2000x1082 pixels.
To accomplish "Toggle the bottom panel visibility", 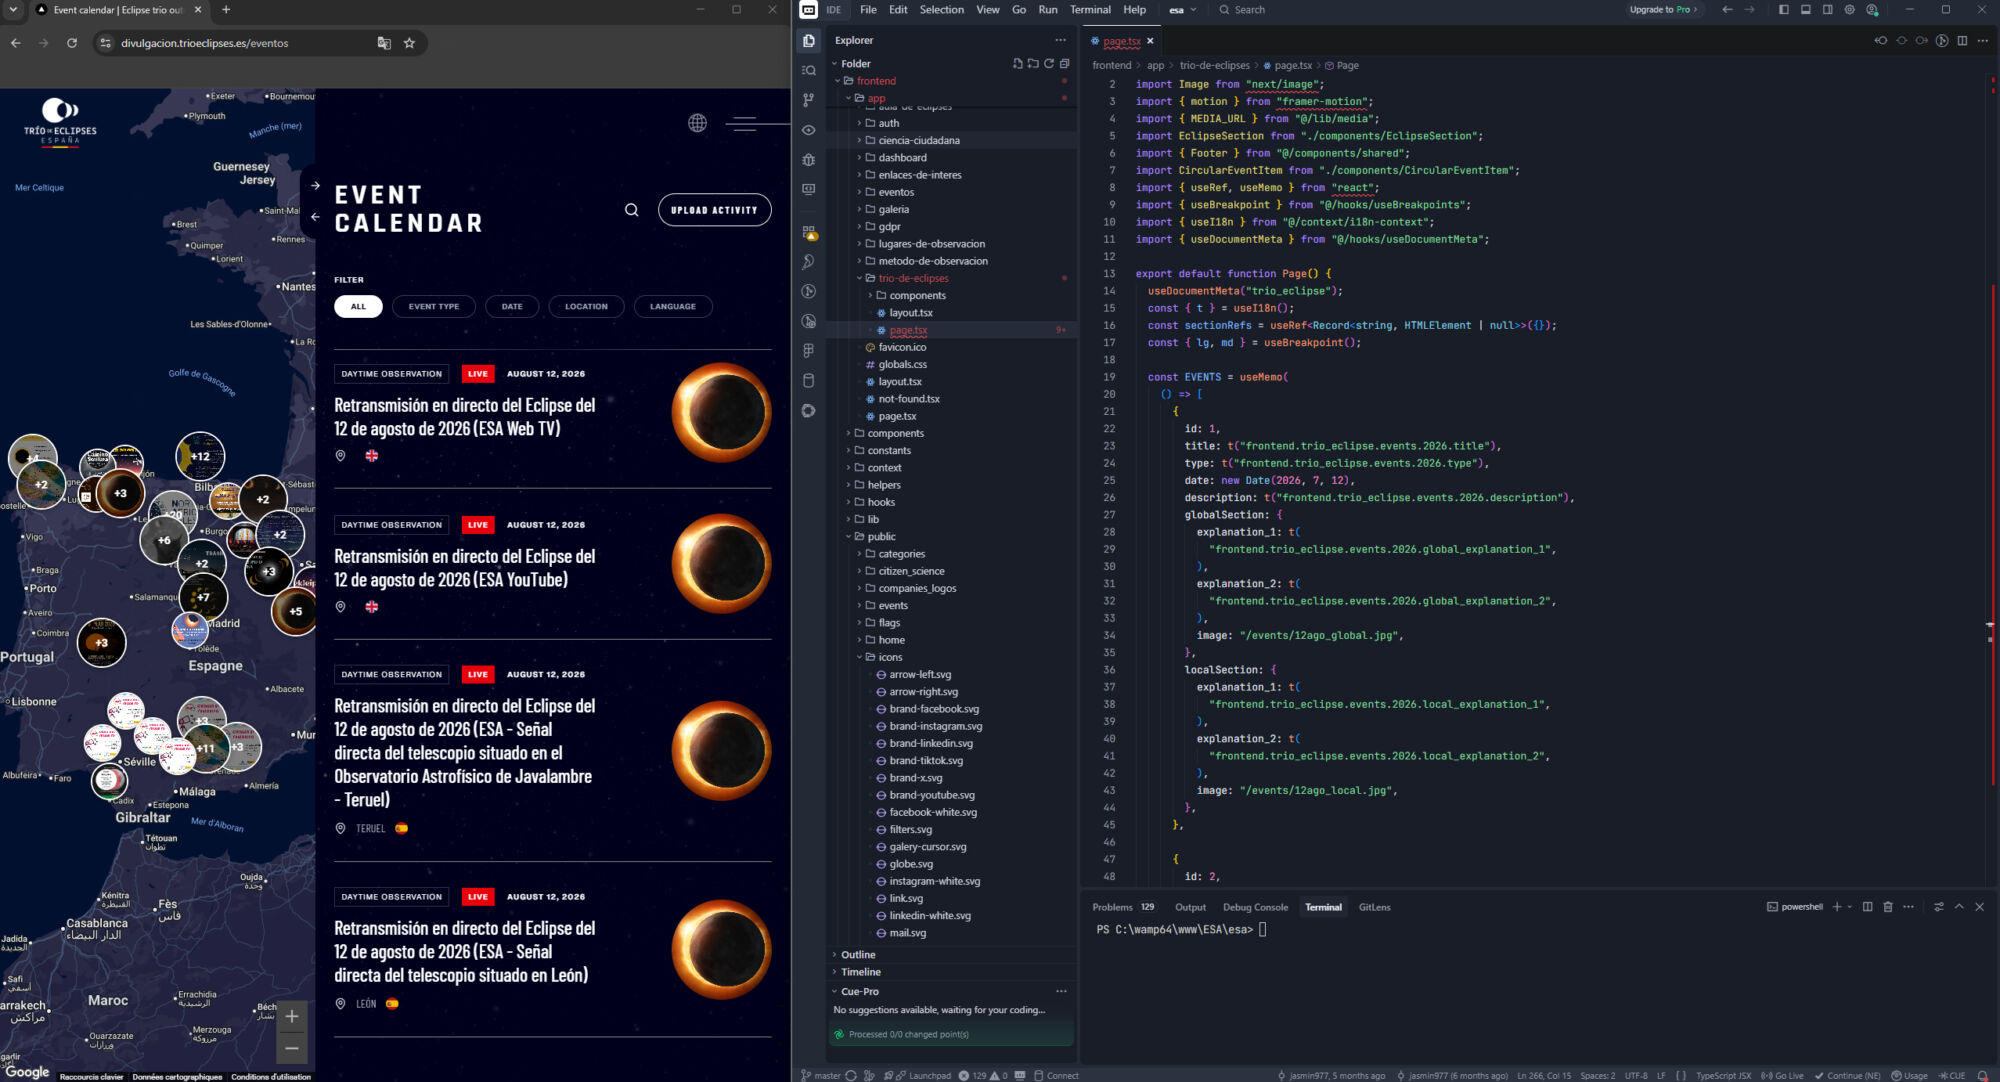I will pos(1806,10).
